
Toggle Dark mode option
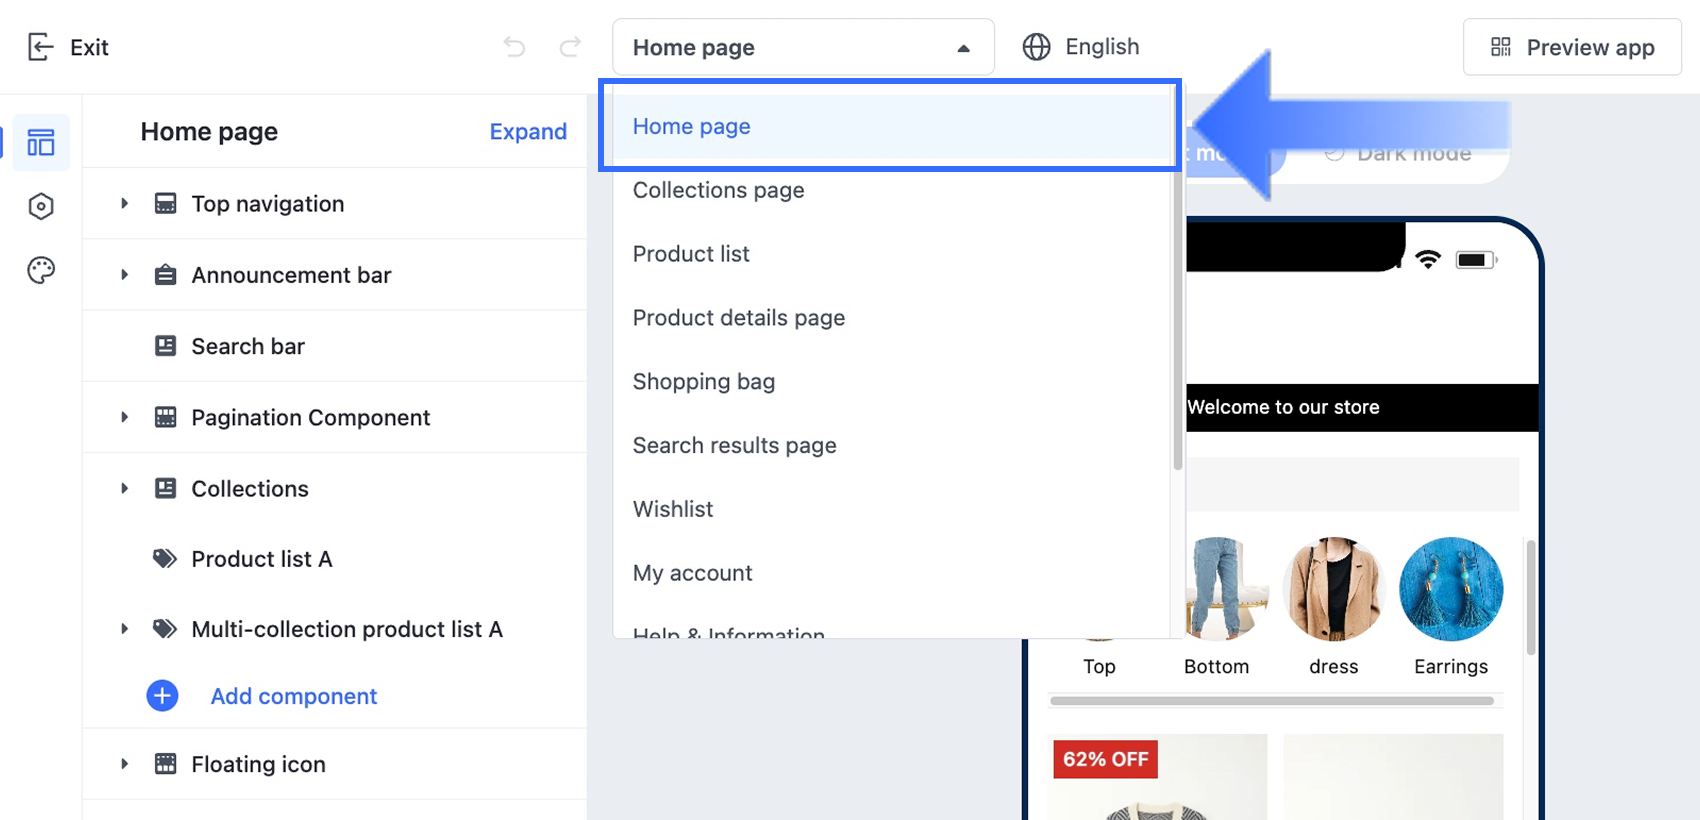(1410, 155)
